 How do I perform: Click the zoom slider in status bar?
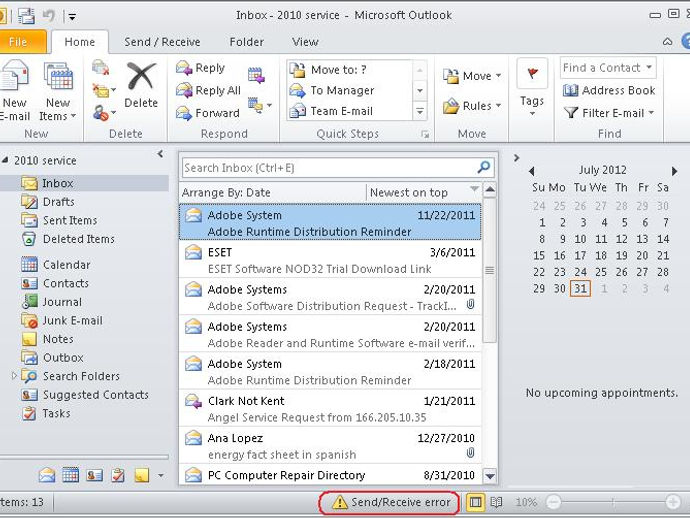[x=613, y=502]
